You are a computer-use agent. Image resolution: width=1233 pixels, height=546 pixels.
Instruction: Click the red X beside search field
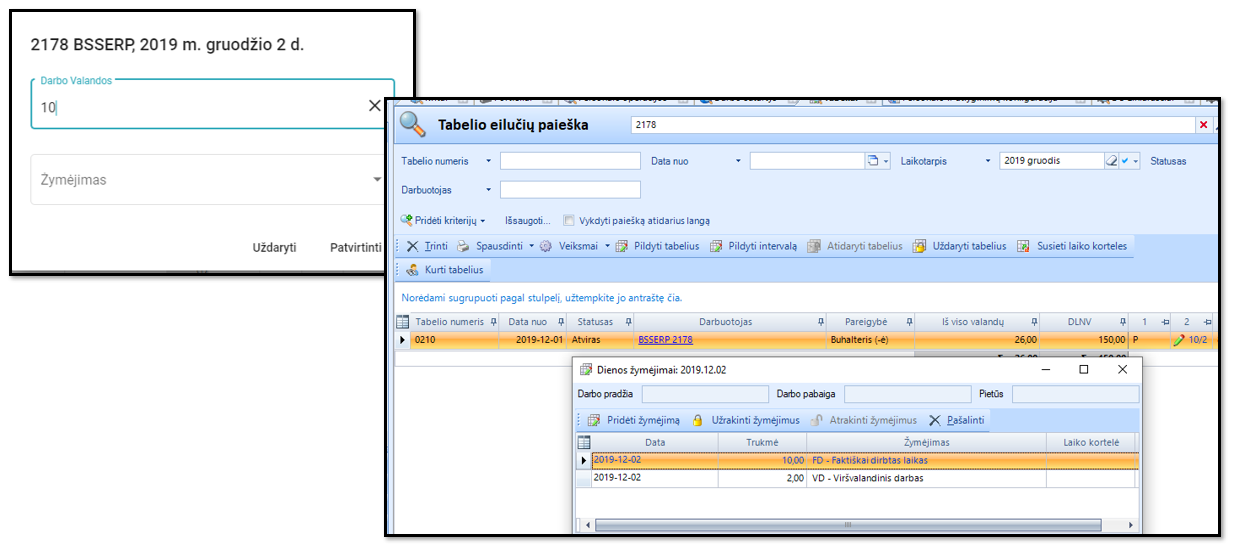1203,125
